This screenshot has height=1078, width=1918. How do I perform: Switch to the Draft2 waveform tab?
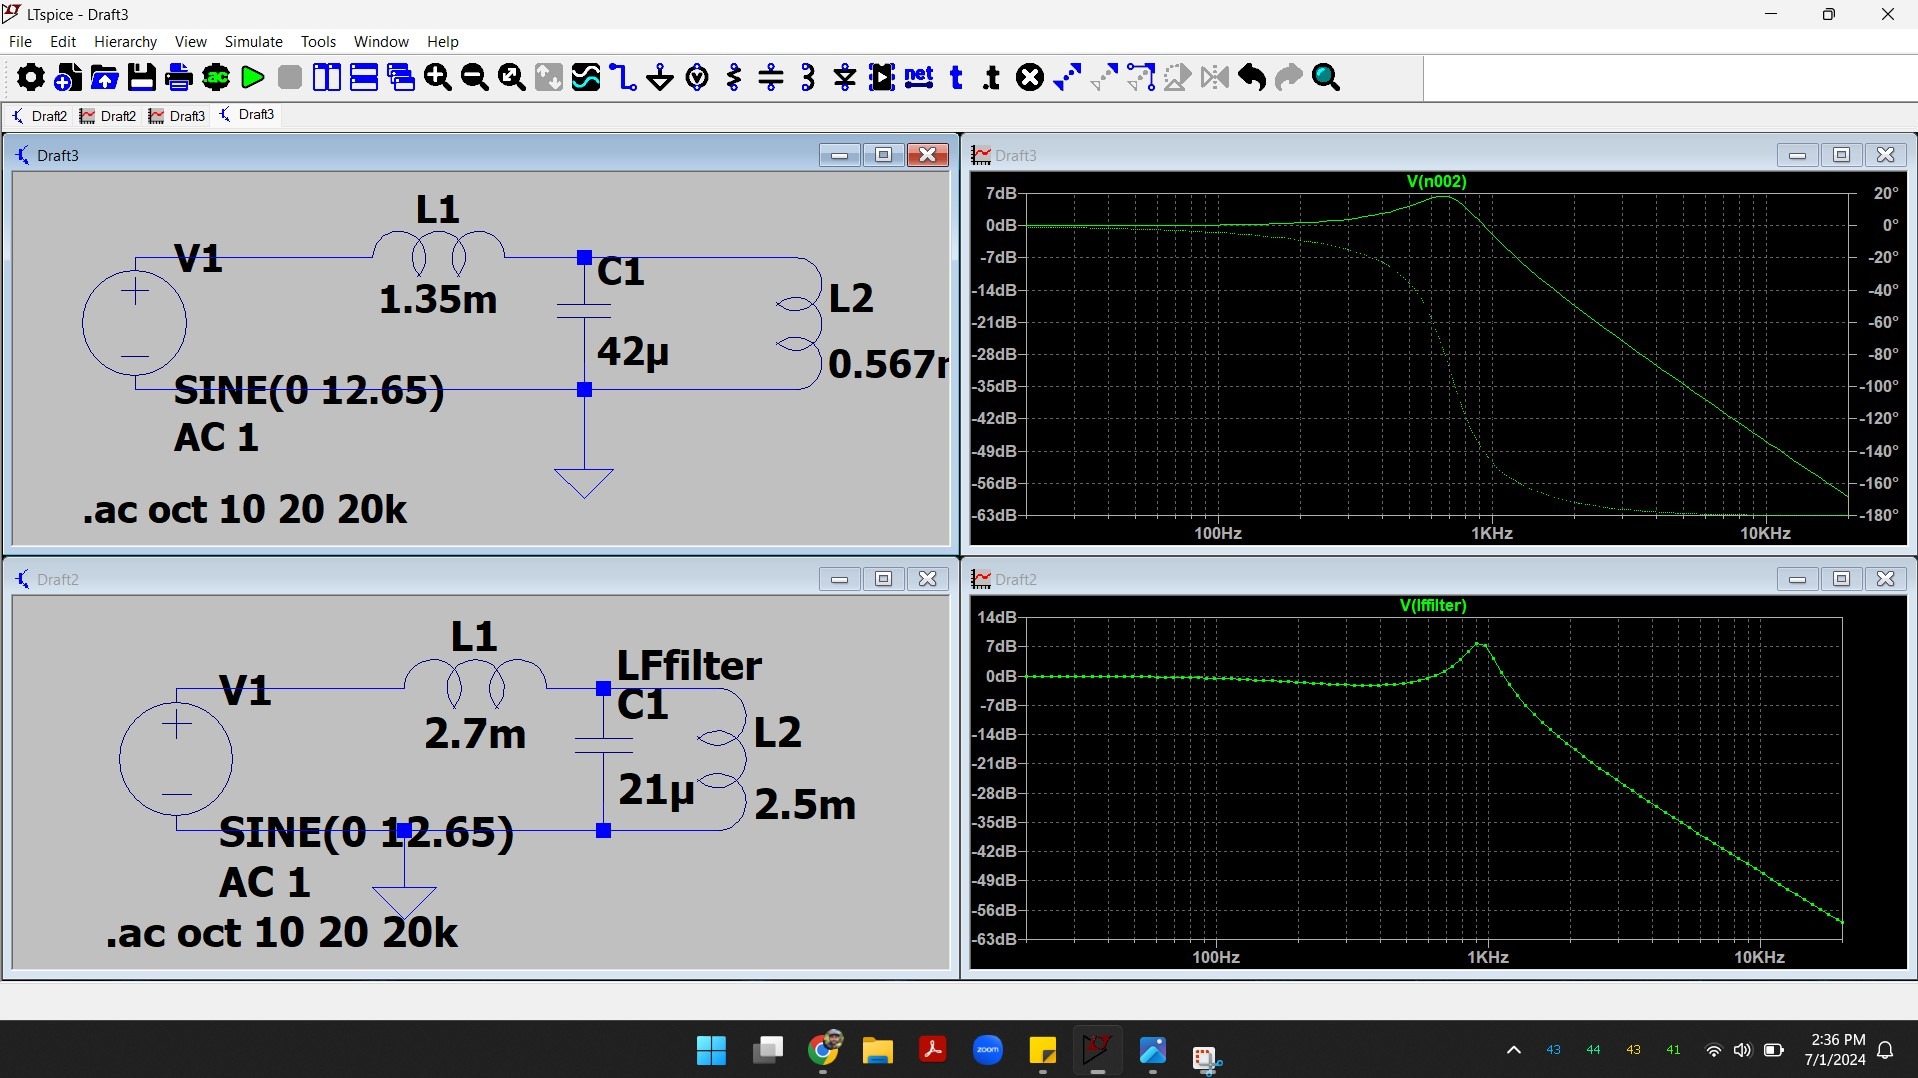(x=109, y=116)
